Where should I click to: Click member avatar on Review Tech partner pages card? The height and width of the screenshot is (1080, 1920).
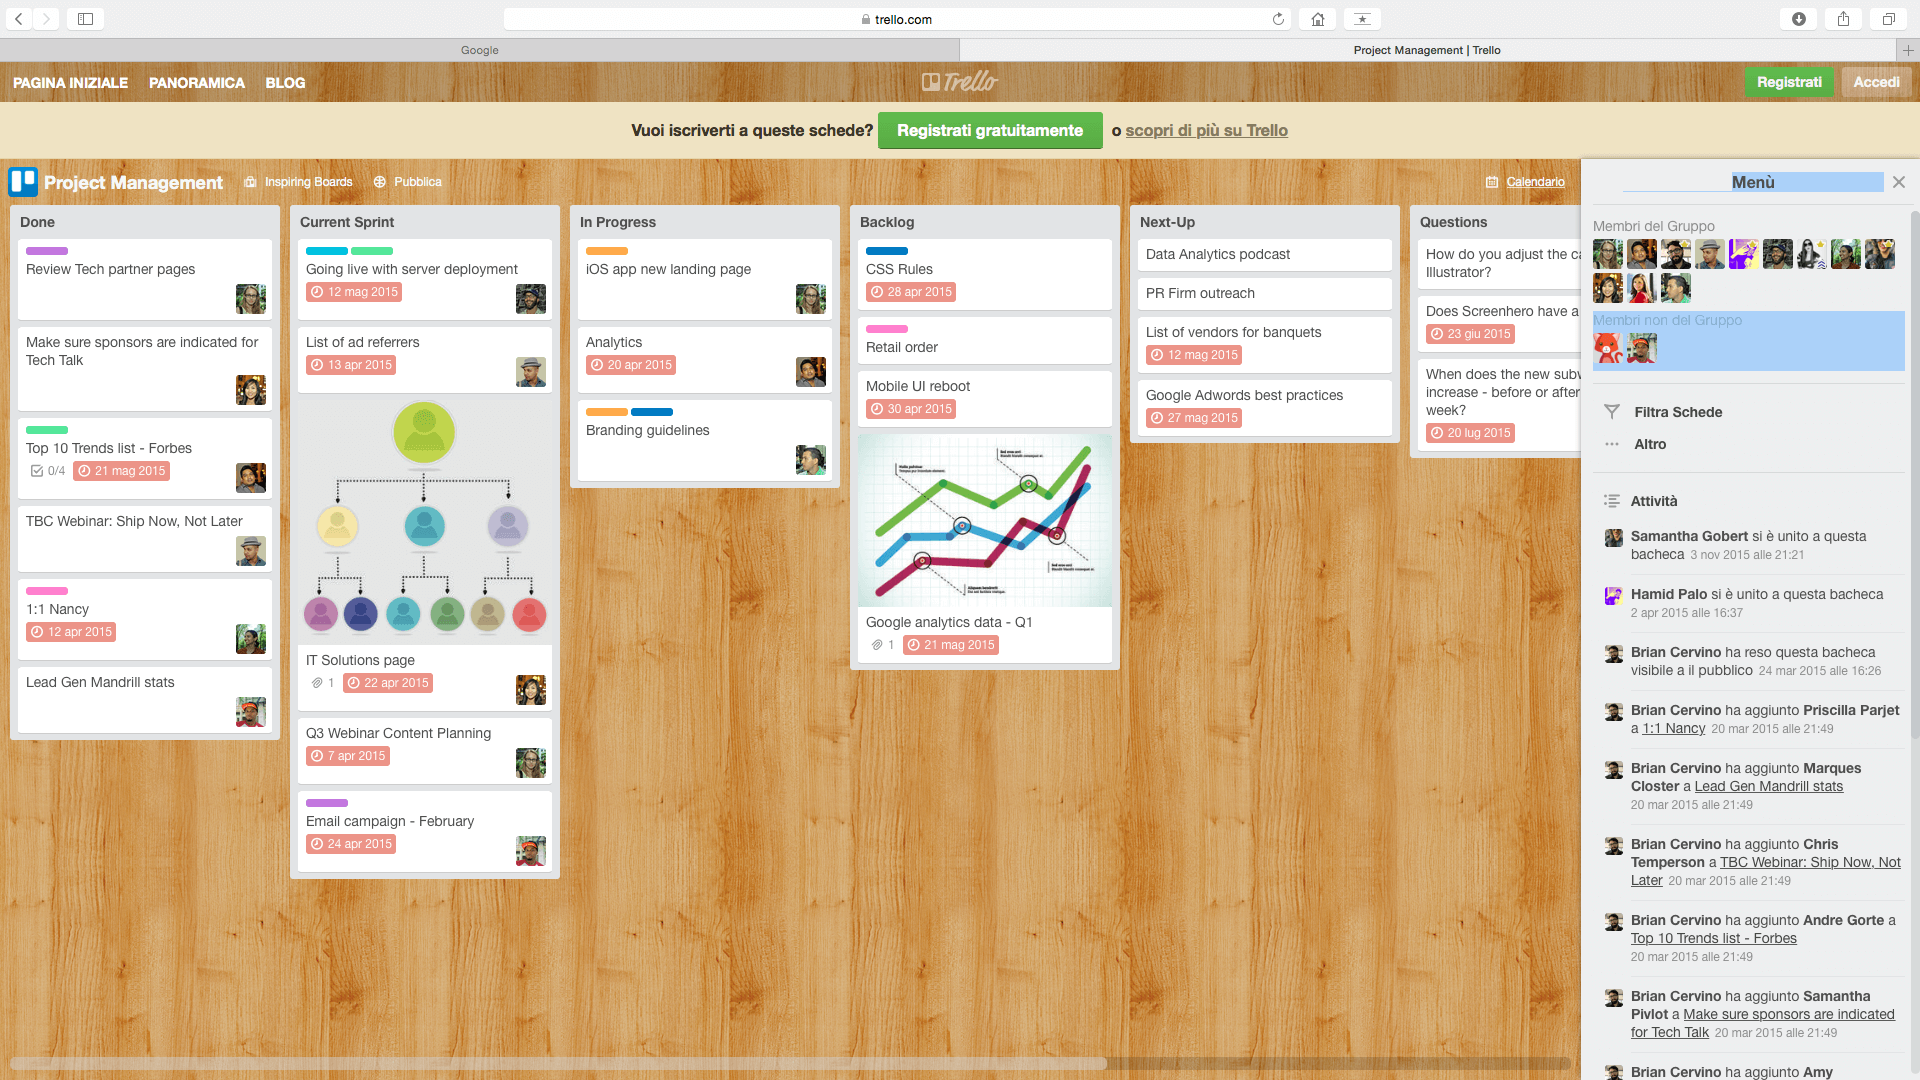[251, 299]
